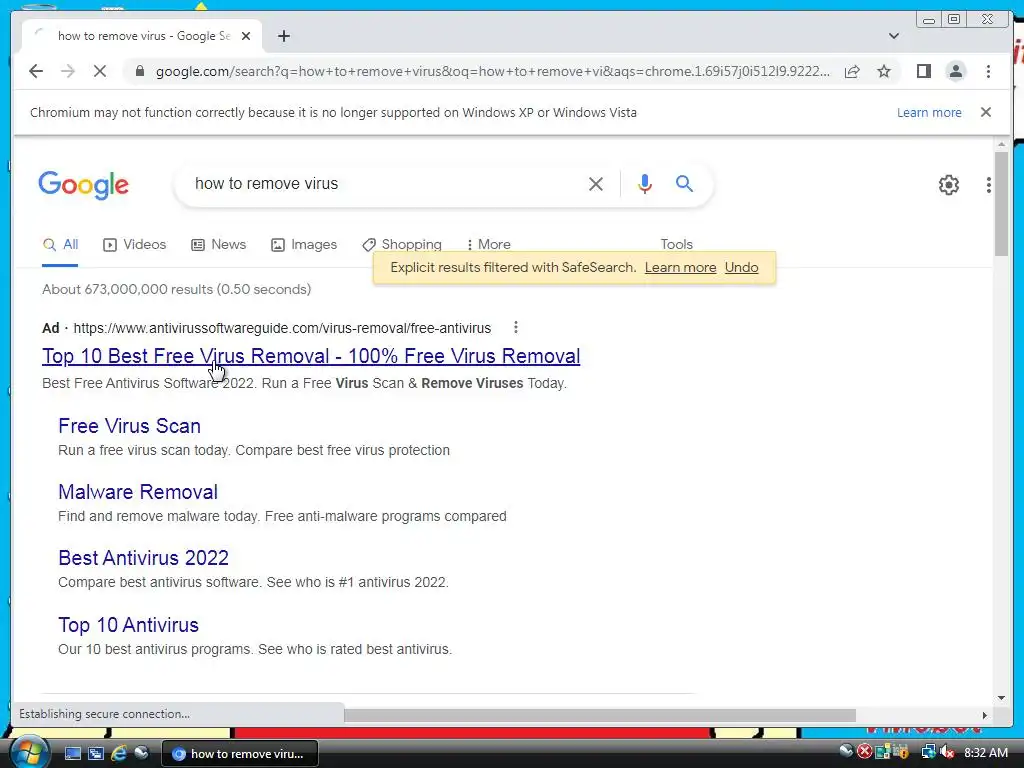Screen dimensions: 1024x768
Task: Click the muted volume tray icon
Action: coord(946,752)
